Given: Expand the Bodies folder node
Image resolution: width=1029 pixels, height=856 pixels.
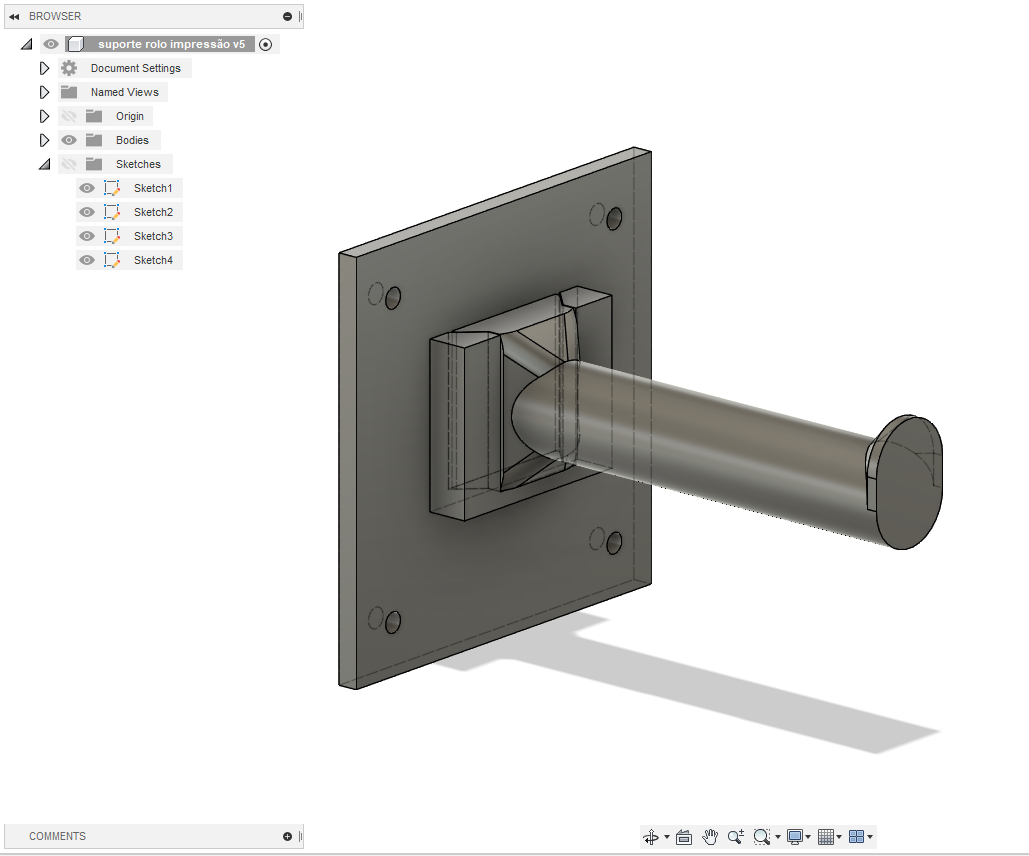Looking at the screenshot, I should click(44, 140).
